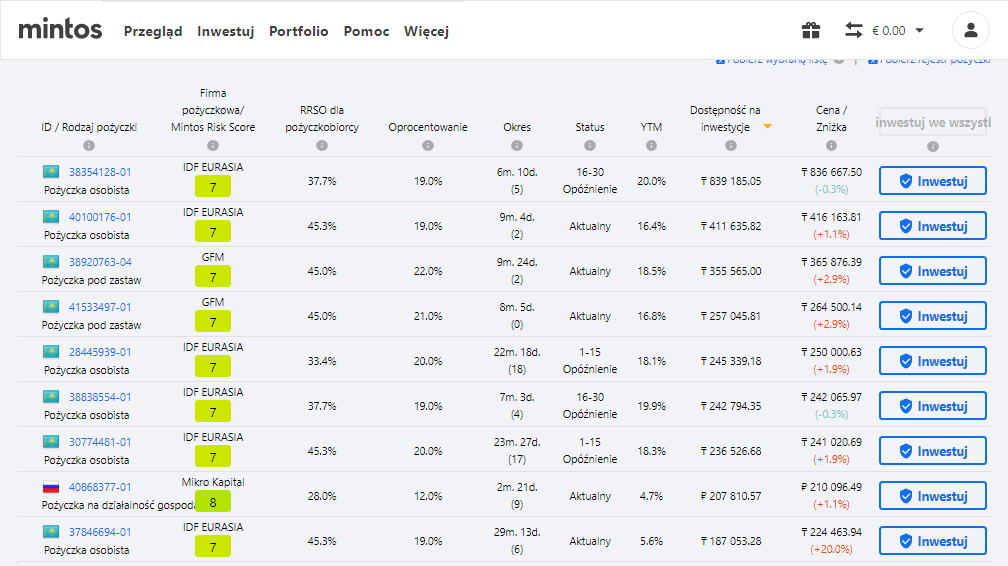The height and width of the screenshot is (566, 1008).
Task: Click Inwestuj for loan 28445939-01
Action: [933, 361]
